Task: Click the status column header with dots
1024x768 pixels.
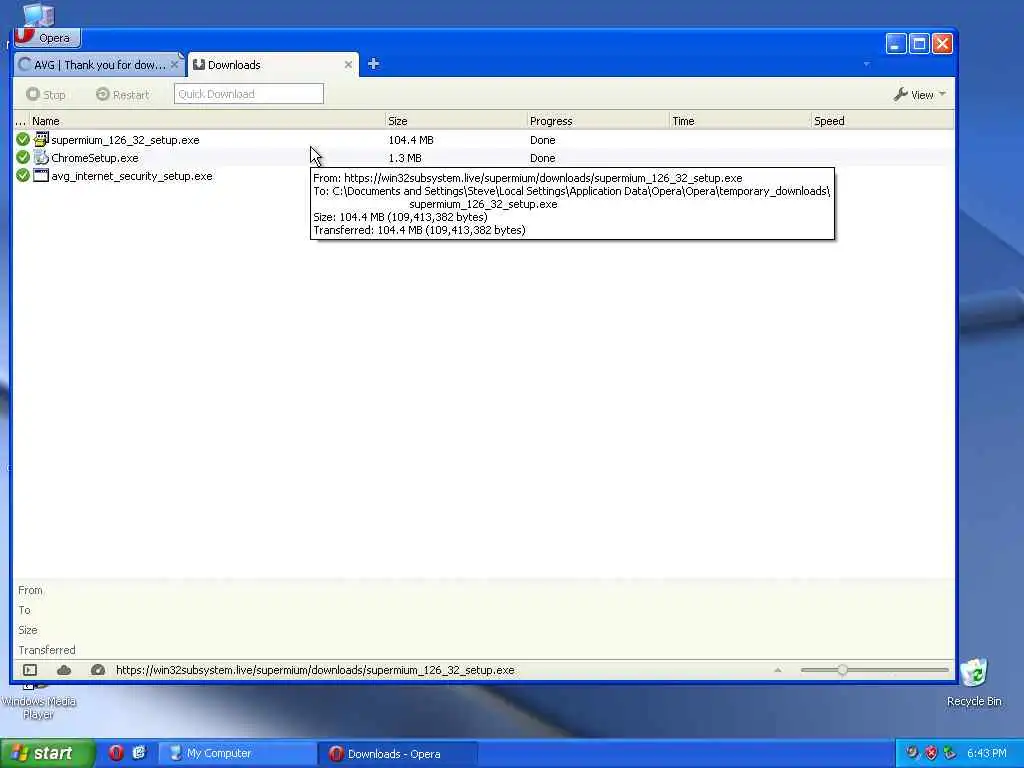Action: 21,121
